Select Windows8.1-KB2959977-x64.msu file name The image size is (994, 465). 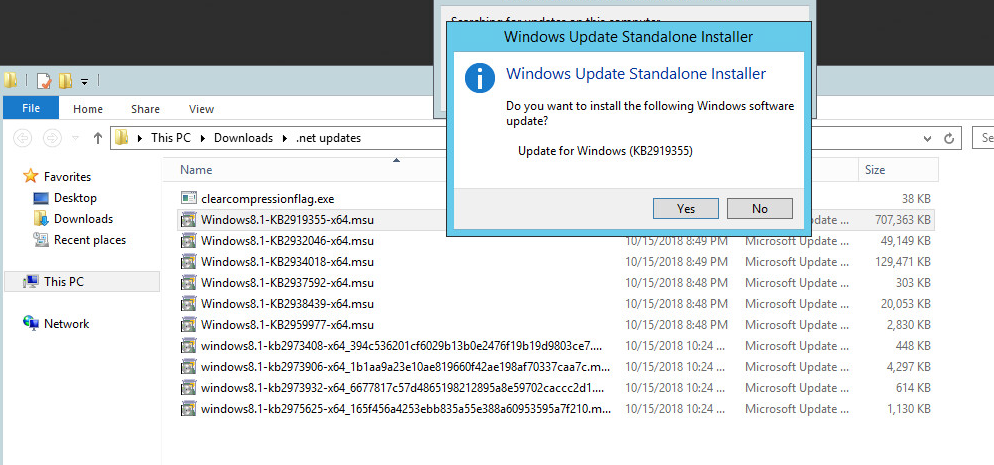coord(287,324)
